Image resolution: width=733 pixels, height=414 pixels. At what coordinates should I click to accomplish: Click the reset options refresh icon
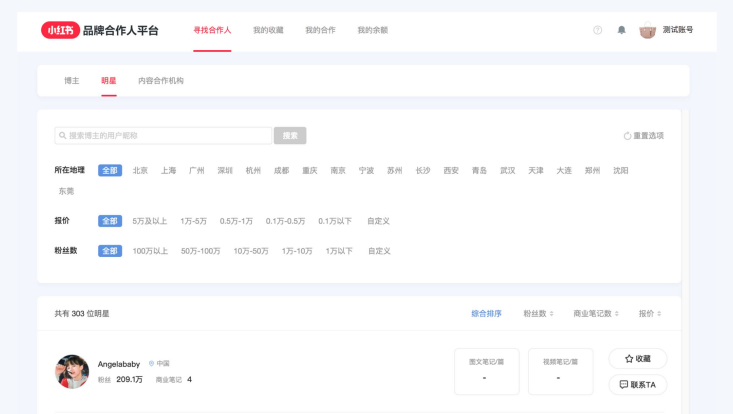627,136
